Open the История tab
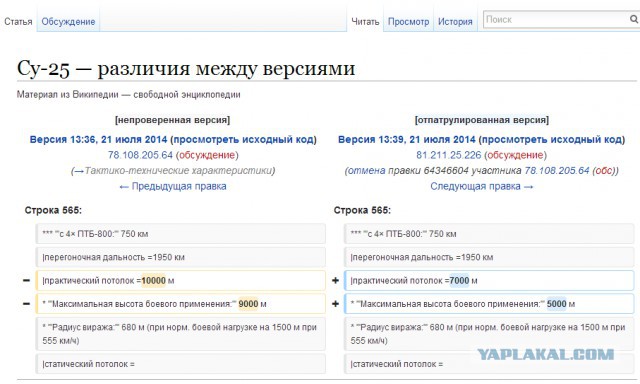The width and height of the screenshot is (640, 384). click(455, 22)
